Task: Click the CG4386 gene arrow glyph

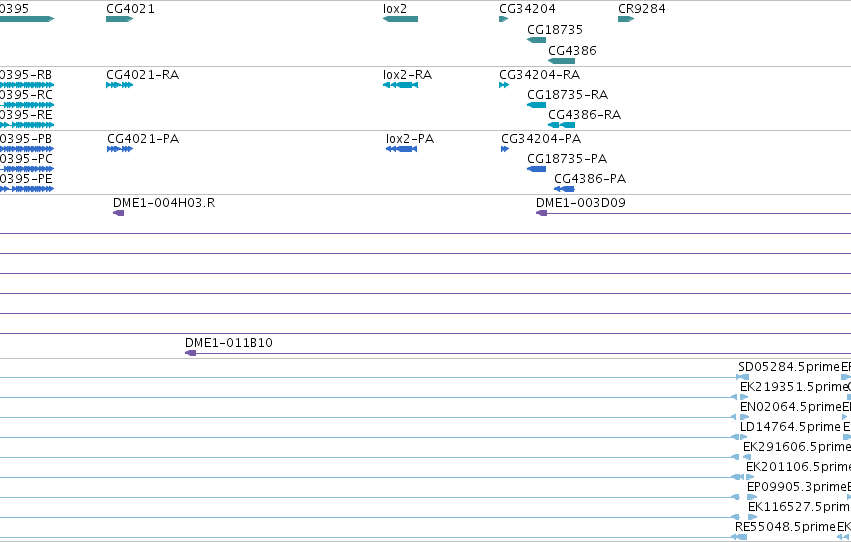Action: pos(561,61)
